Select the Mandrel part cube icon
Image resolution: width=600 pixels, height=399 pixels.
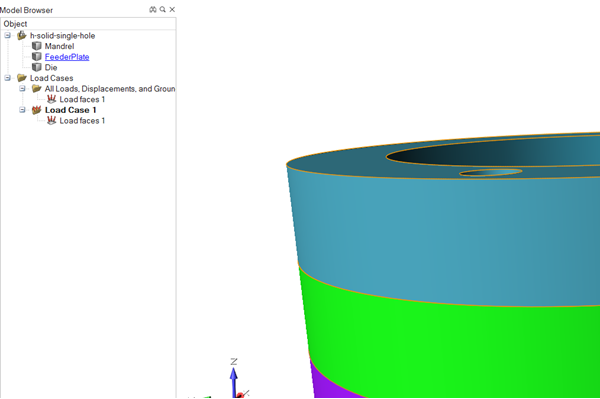pyautogui.click(x=37, y=46)
